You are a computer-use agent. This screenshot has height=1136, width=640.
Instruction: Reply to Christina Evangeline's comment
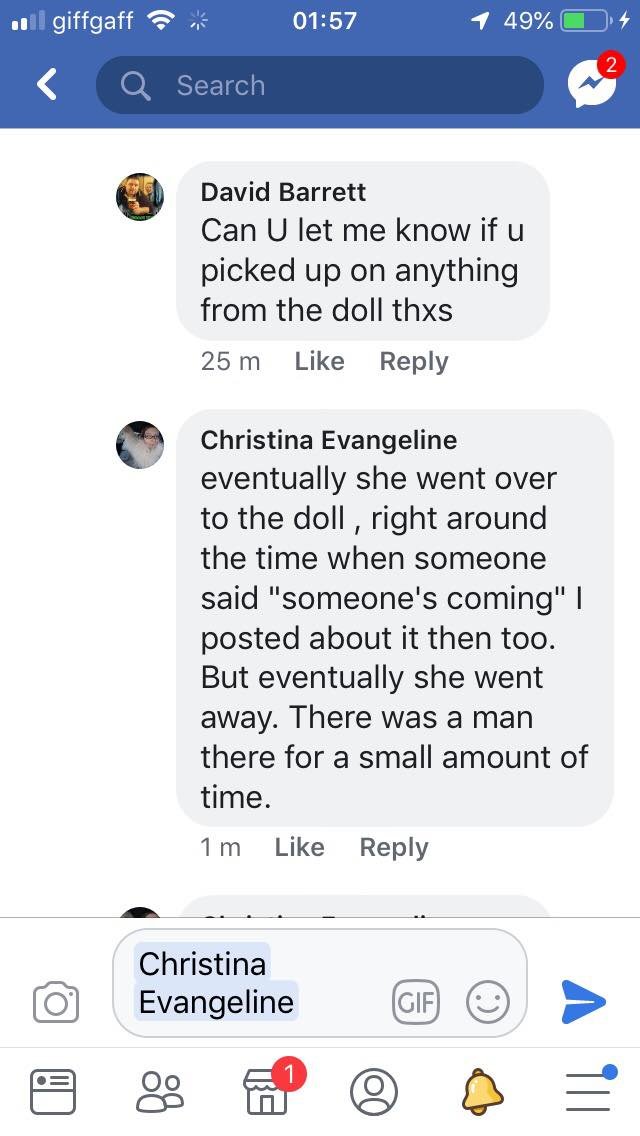pyautogui.click(x=393, y=847)
